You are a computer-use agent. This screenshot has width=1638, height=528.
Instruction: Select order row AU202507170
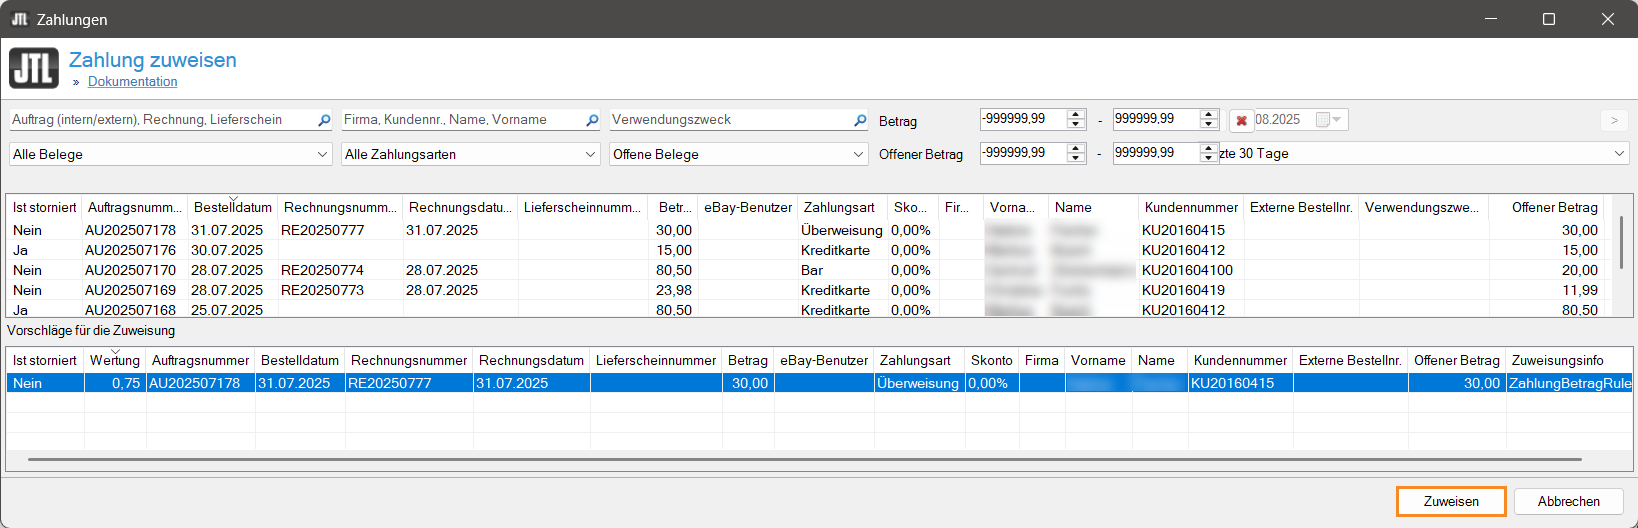point(130,271)
